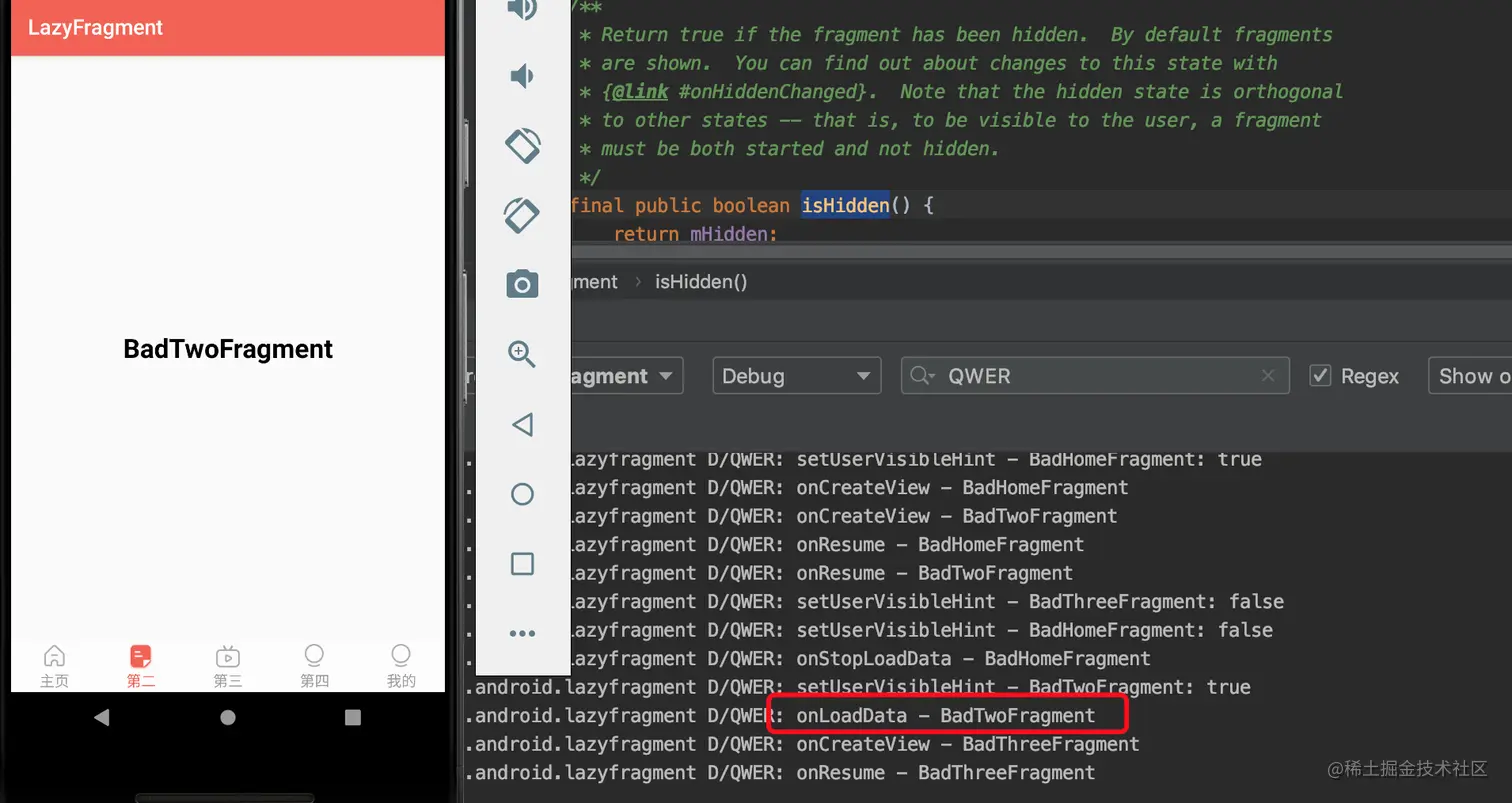
Task: Select the 第二 bottom tab
Action: coord(141,667)
